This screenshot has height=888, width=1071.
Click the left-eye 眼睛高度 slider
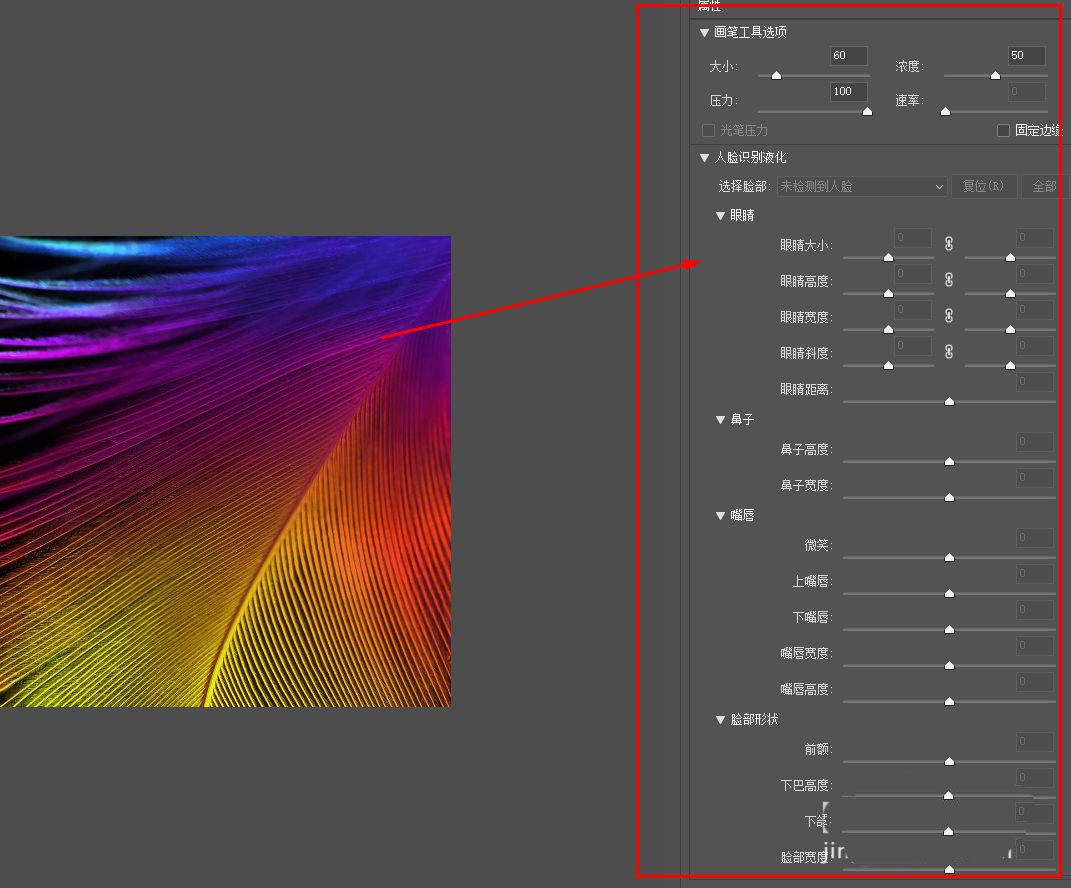coord(888,294)
